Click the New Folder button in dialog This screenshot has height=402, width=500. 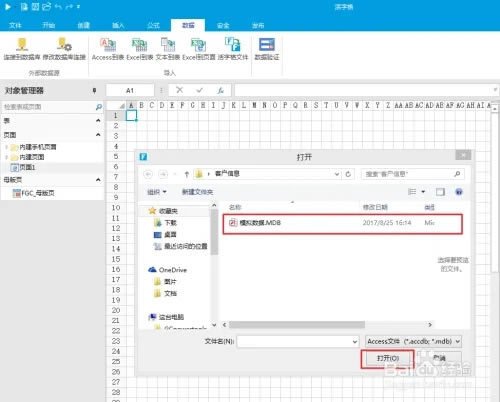[x=197, y=192]
